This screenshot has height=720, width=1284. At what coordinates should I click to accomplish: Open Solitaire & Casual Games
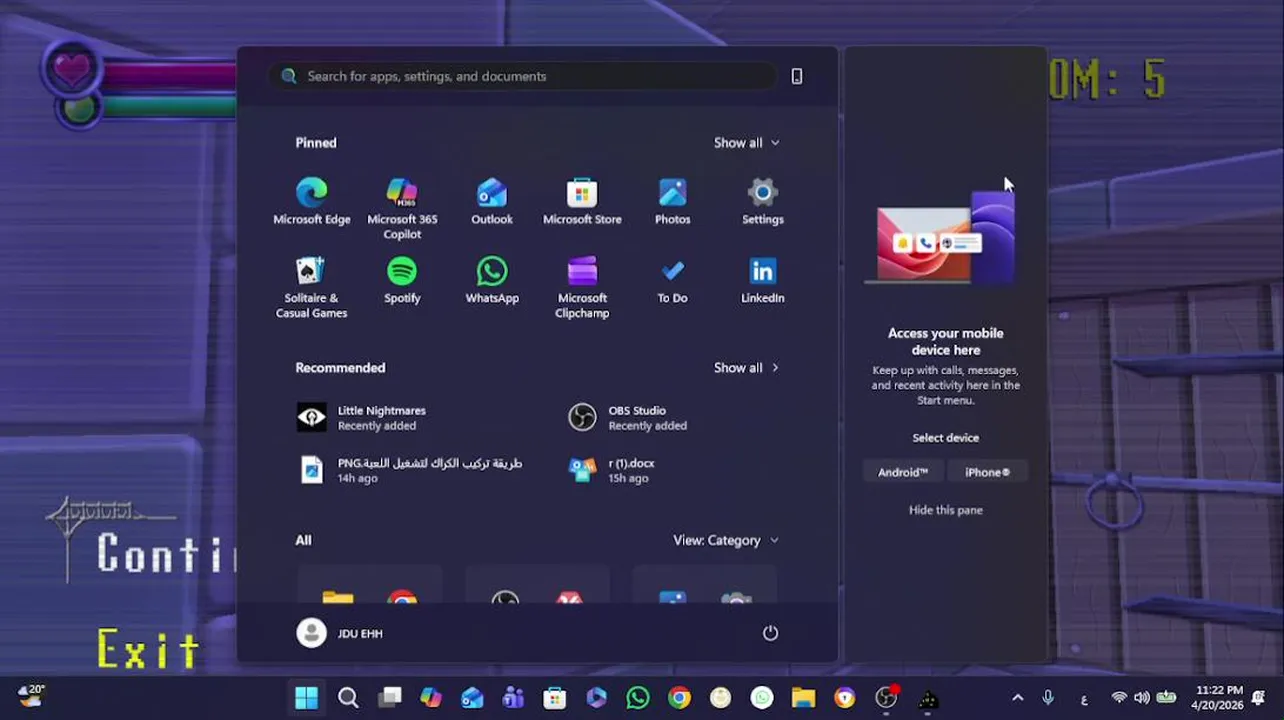311,288
